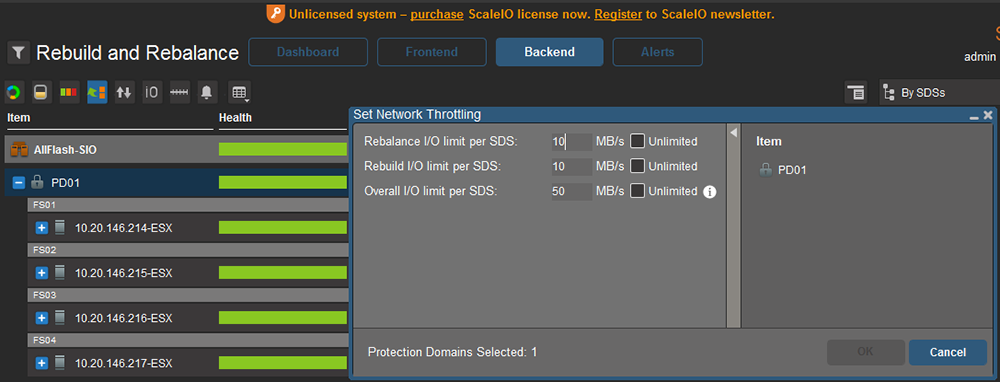Viewport: 1000px width, 382px height.
Task: Select the FS01 fault set row
Action: click(188, 205)
